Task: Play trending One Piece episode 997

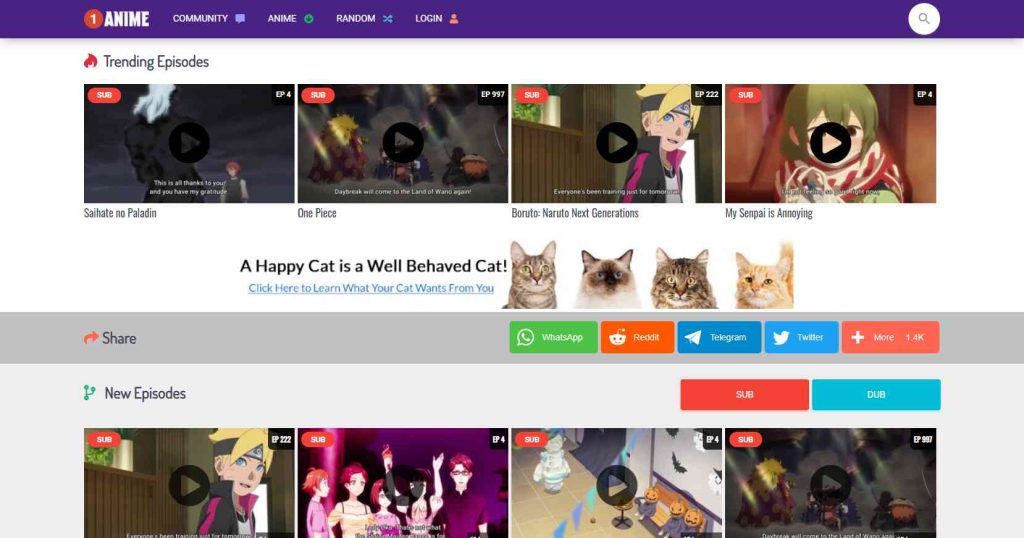Action: coord(403,143)
